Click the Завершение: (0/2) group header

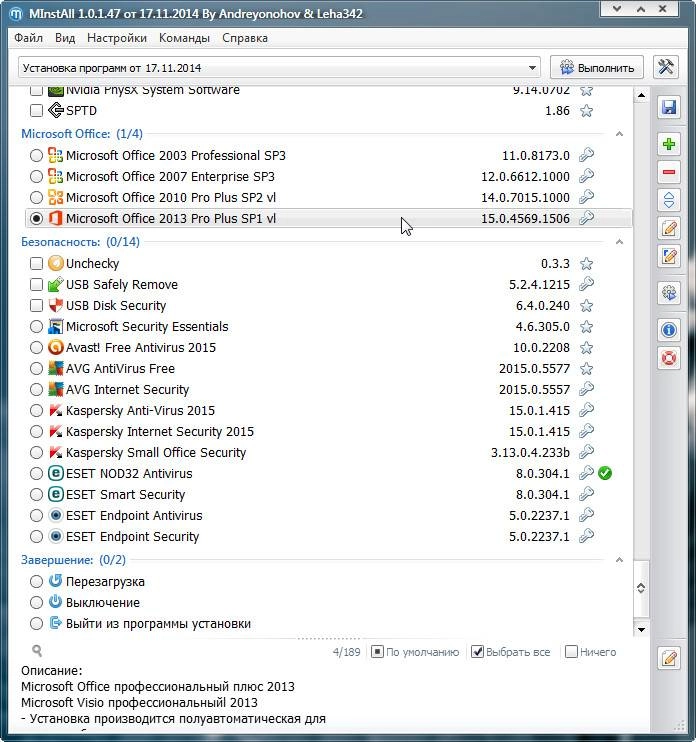point(73,560)
